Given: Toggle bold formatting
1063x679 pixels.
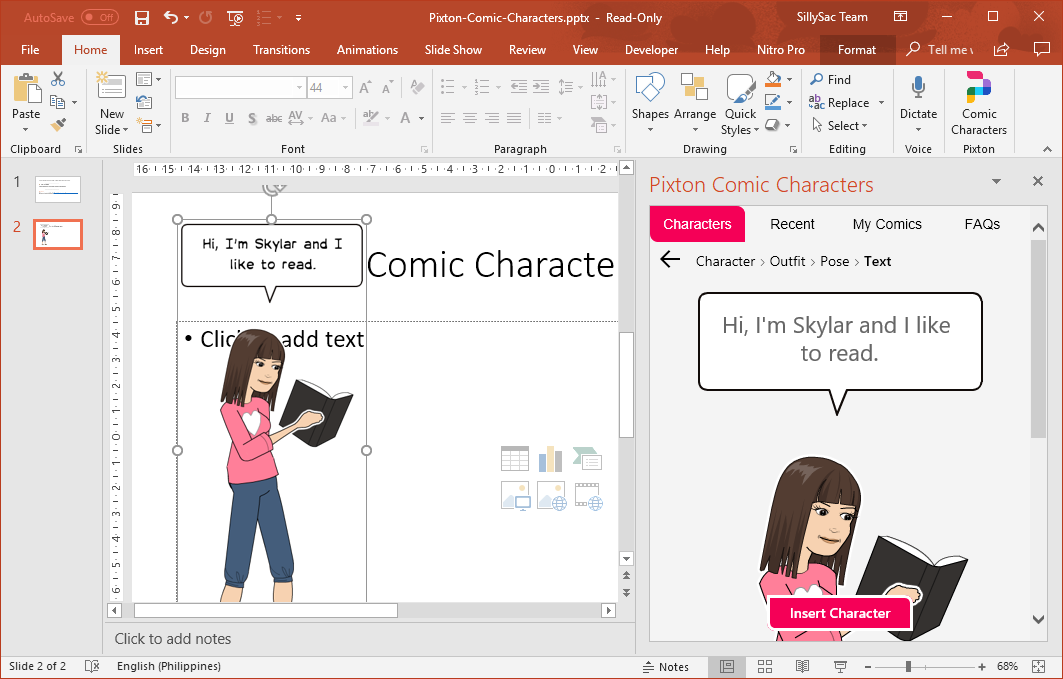Looking at the screenshot, I should click(185, 118).
